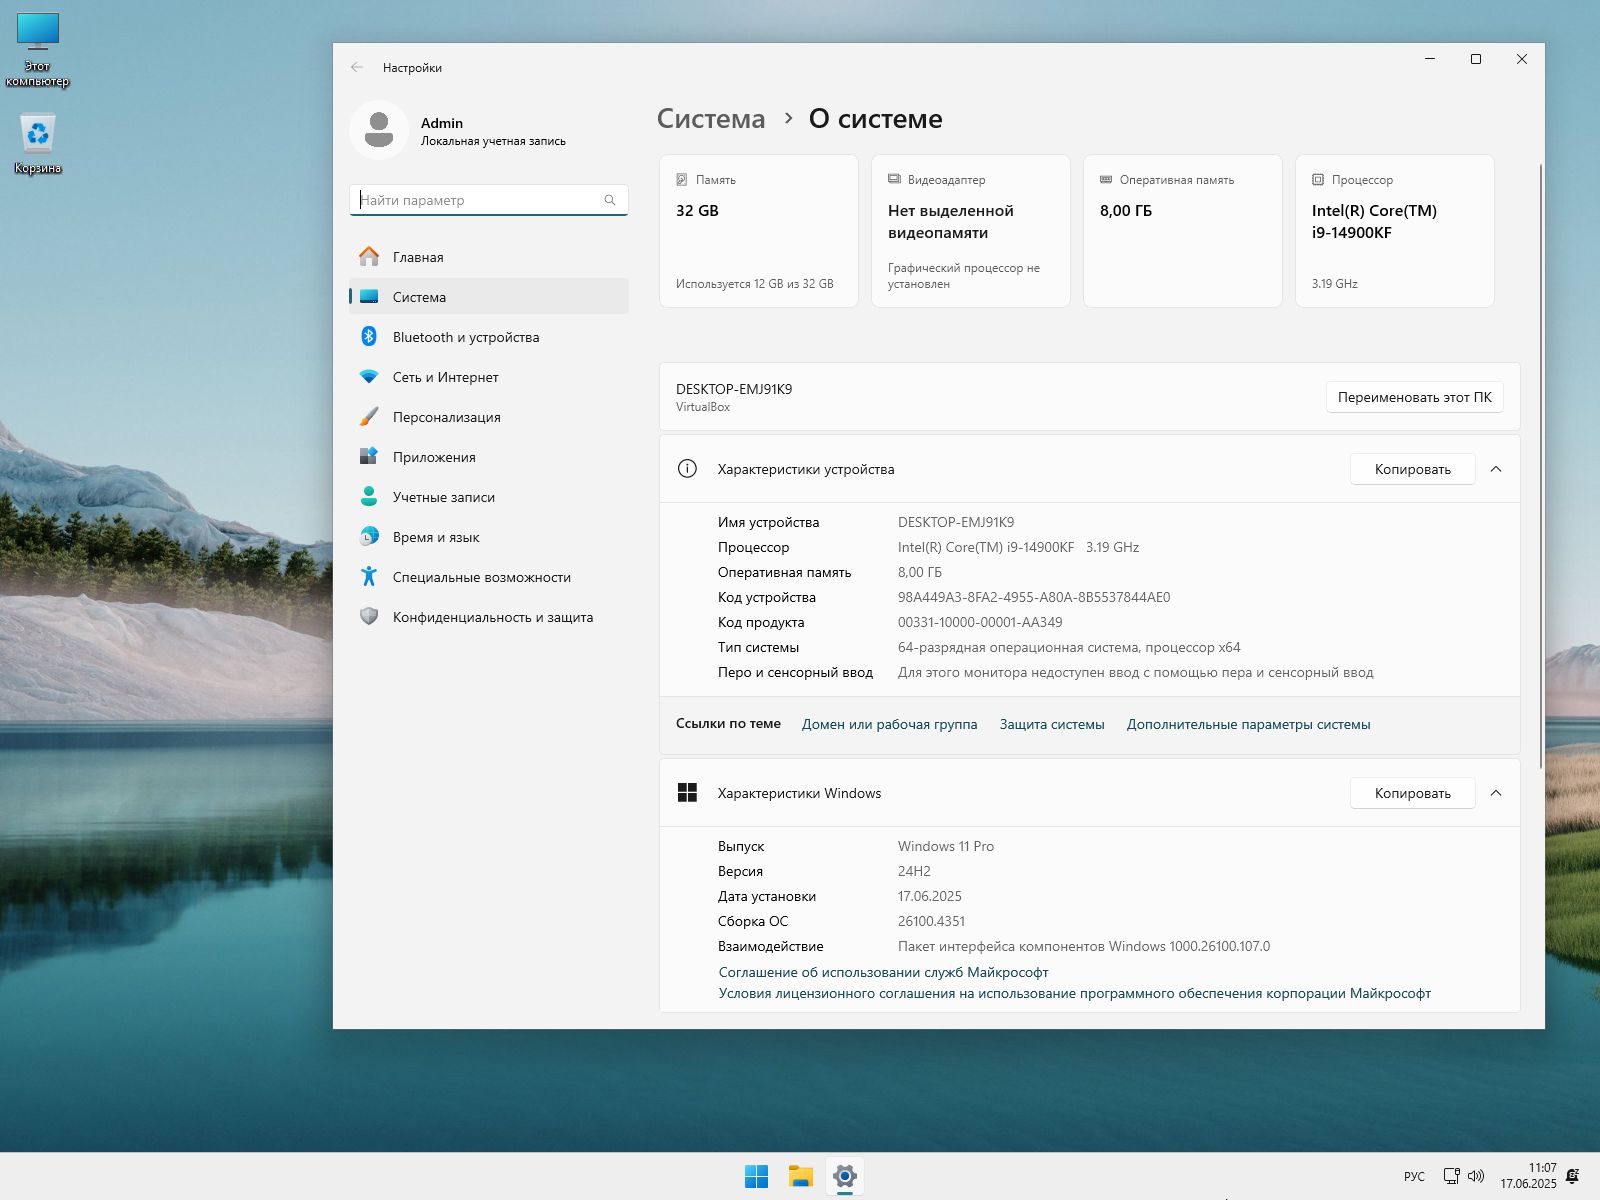Click the Сеть и Интернет wifi icon
1600x1200 pixels.
pos(369,377)
